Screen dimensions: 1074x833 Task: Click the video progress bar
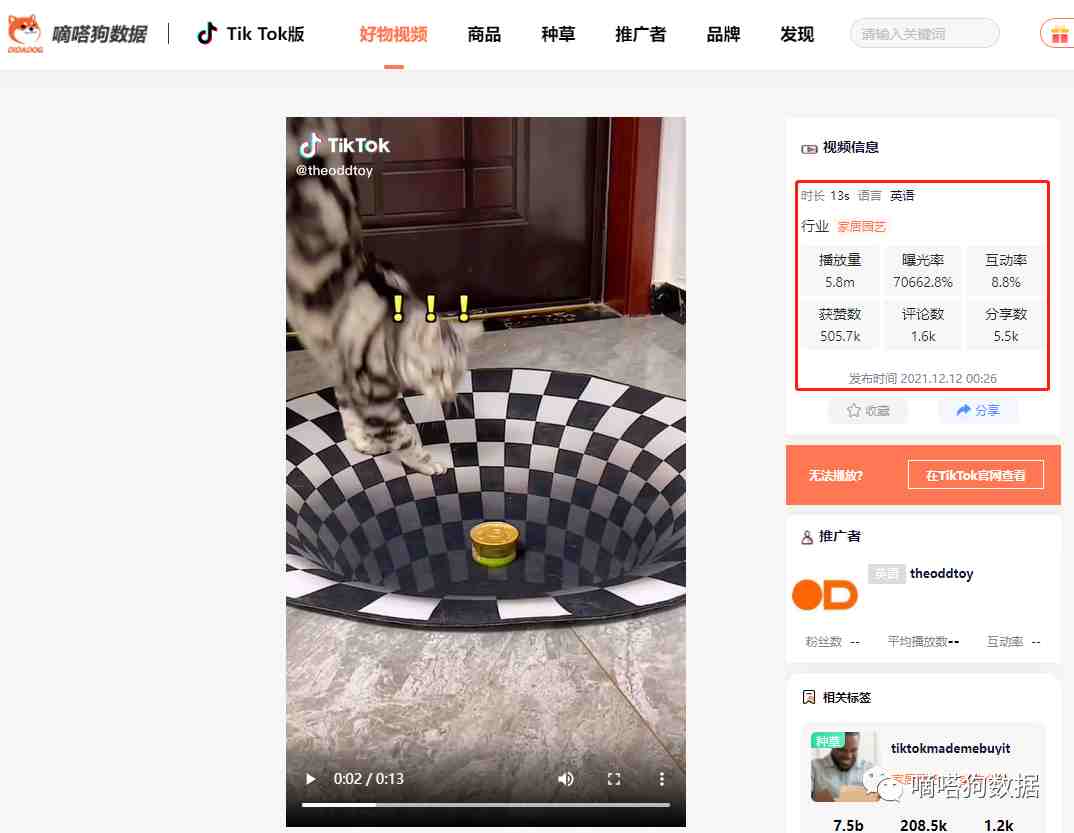486,805
